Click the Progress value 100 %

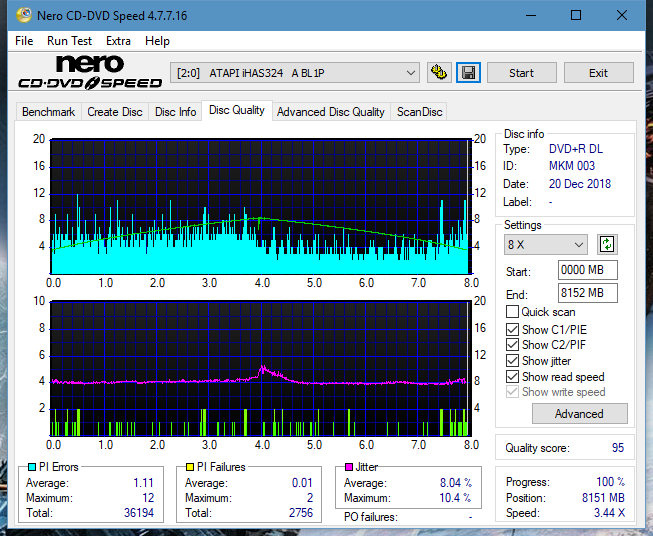click(x=610, y=482)
